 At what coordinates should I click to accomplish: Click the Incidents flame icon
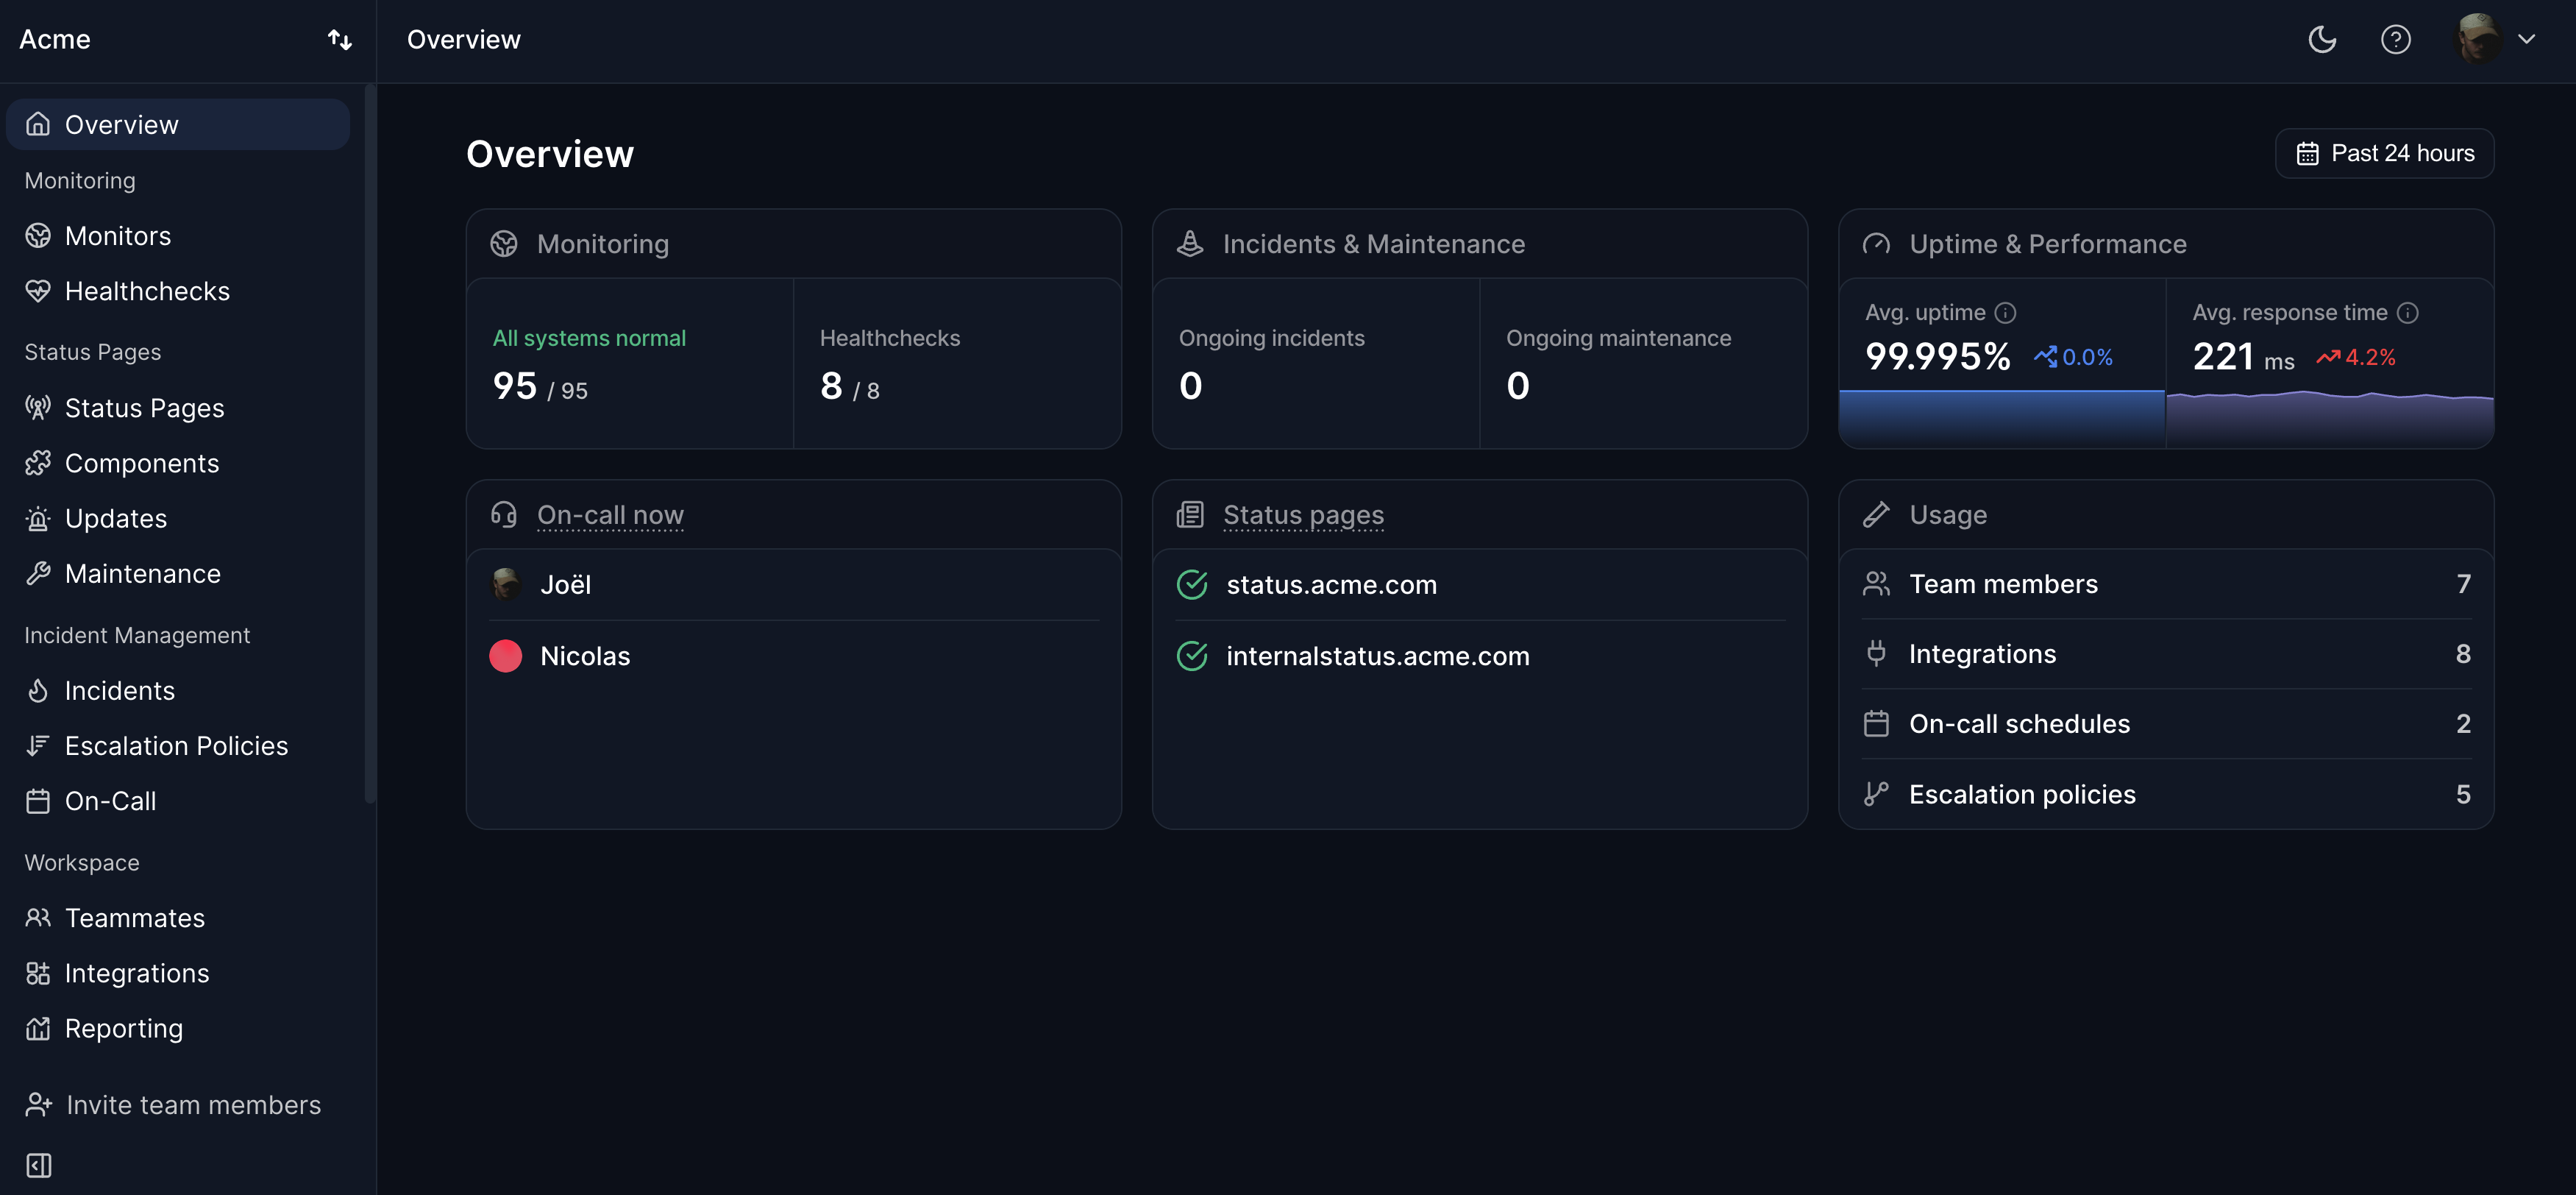click(38, 691)
